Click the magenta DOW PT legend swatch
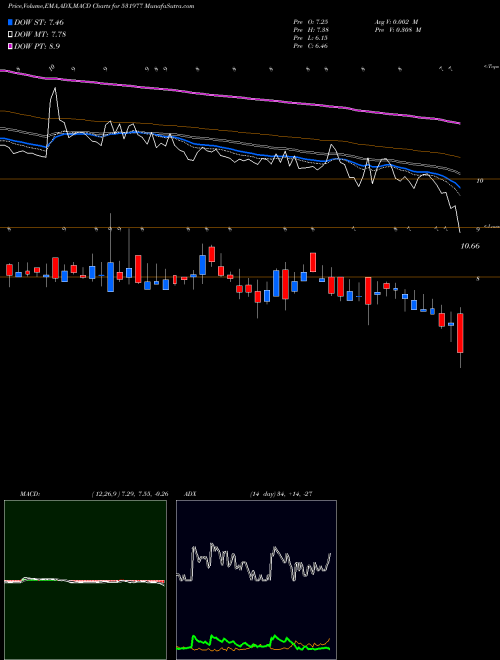The width and height of the screenshot is (500, 660). (x=11, y=46)
